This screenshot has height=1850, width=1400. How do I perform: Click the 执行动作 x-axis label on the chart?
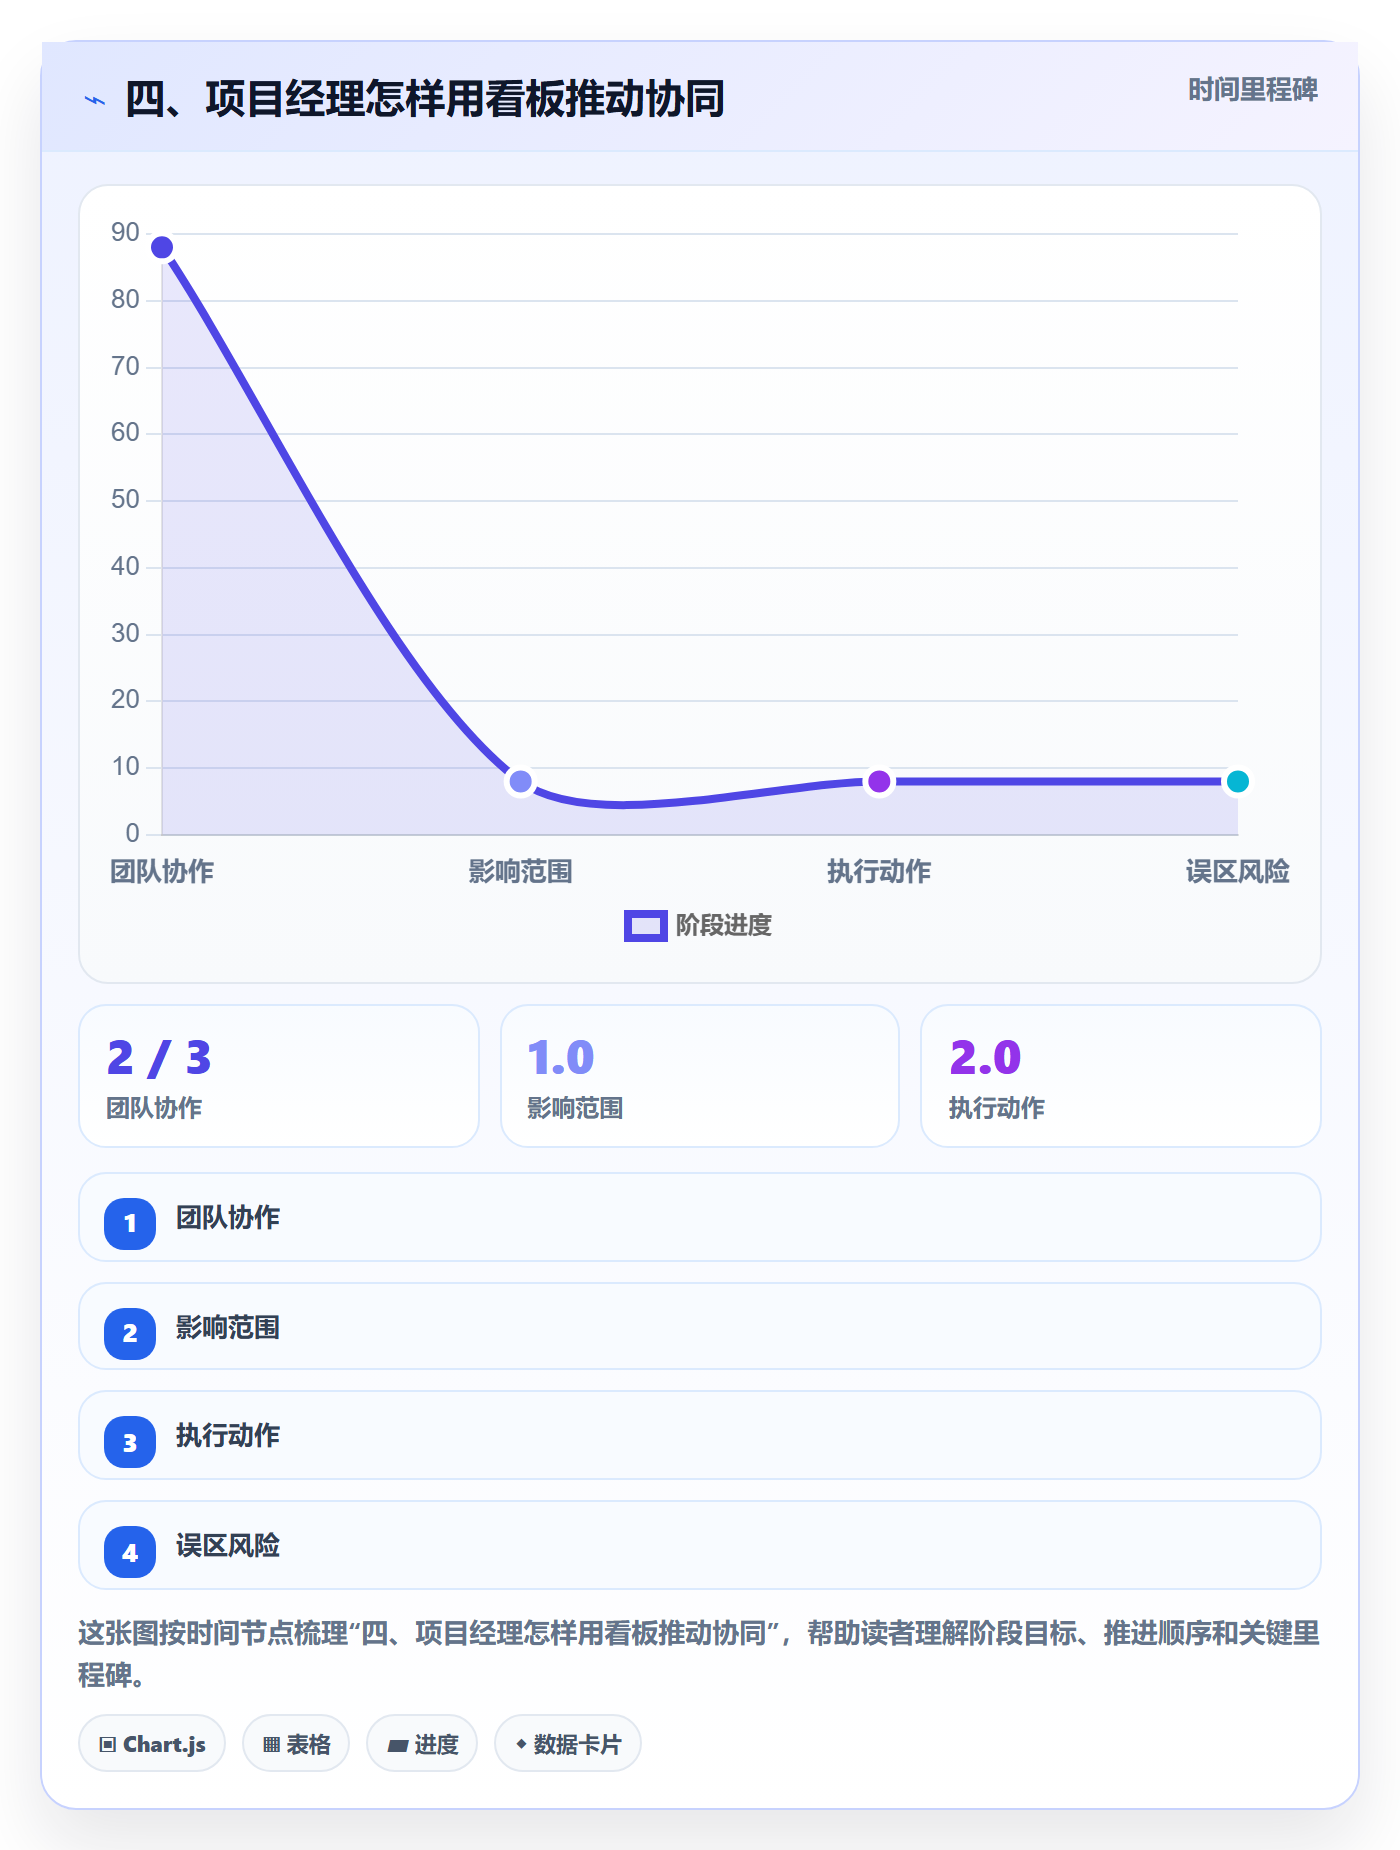click(879, 872)
